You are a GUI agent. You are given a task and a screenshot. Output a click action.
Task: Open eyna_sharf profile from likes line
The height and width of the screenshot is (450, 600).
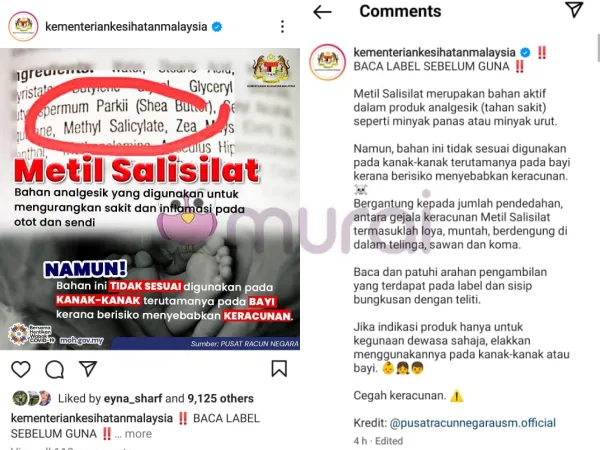tap(133, 398)
